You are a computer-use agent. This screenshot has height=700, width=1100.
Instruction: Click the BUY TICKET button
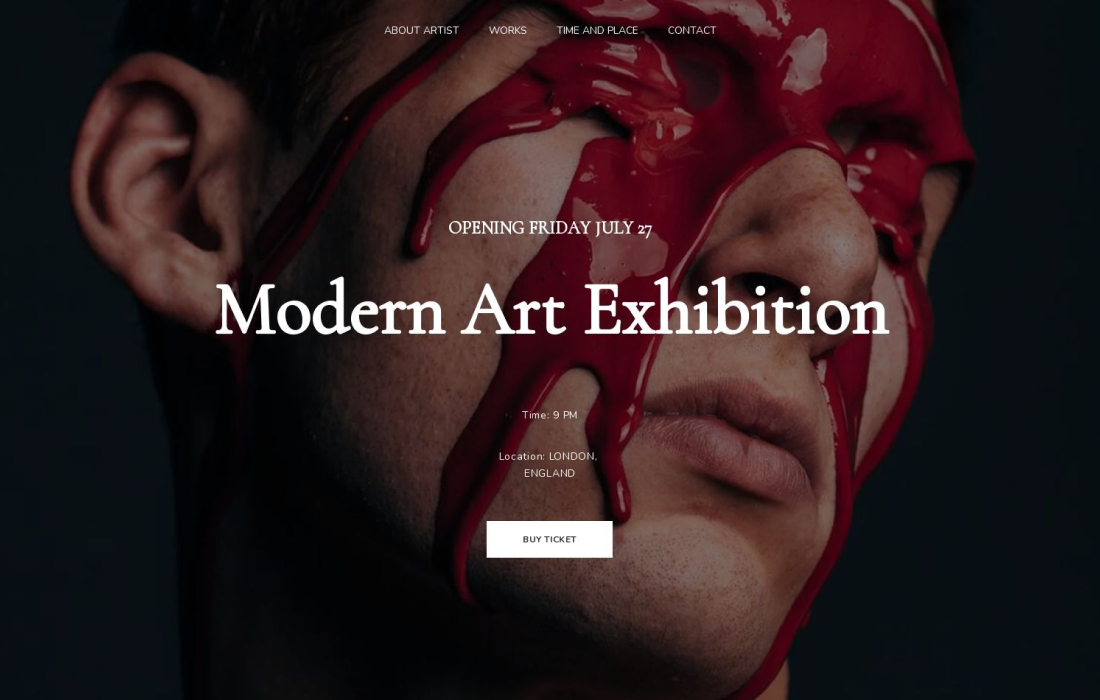pos(549,539)
